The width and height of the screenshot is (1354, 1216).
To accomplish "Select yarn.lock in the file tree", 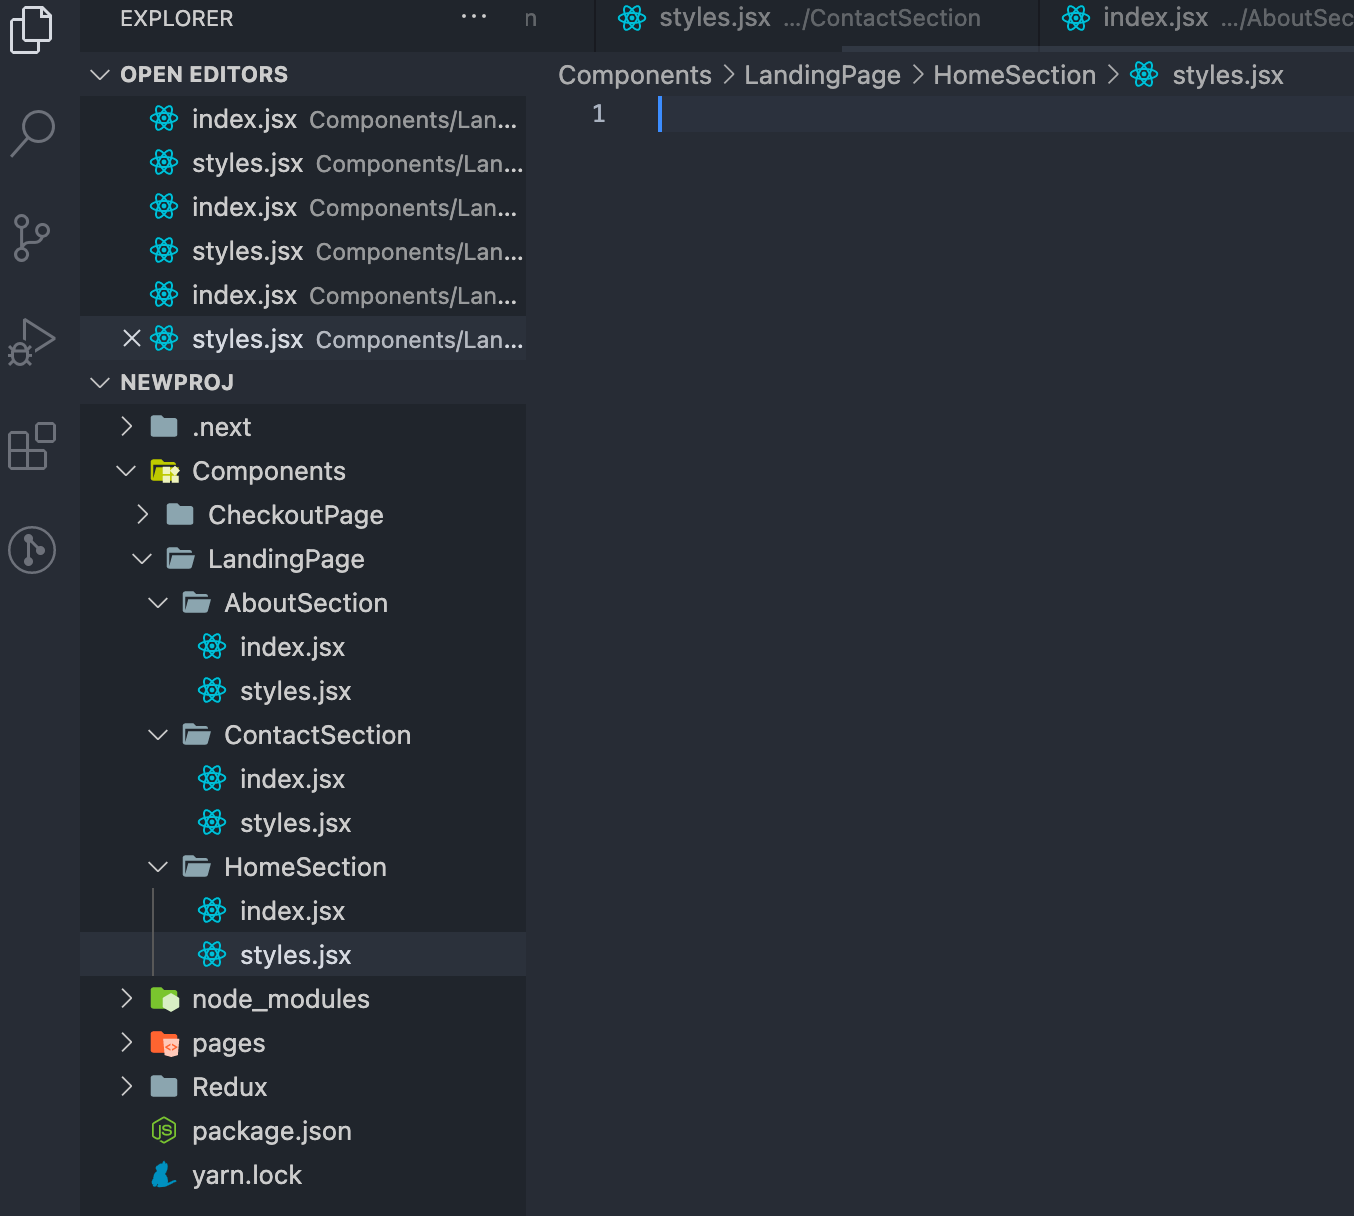I will 247,1174.
